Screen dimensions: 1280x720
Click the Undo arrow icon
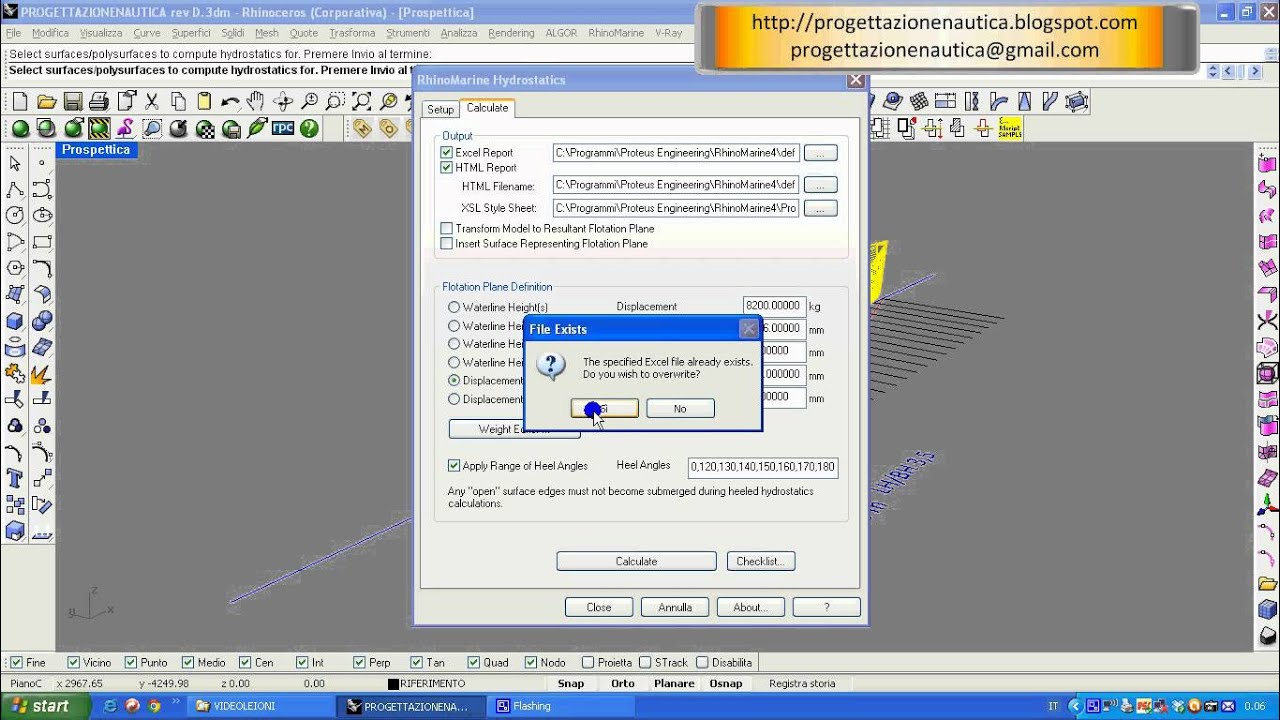(231, 101)
